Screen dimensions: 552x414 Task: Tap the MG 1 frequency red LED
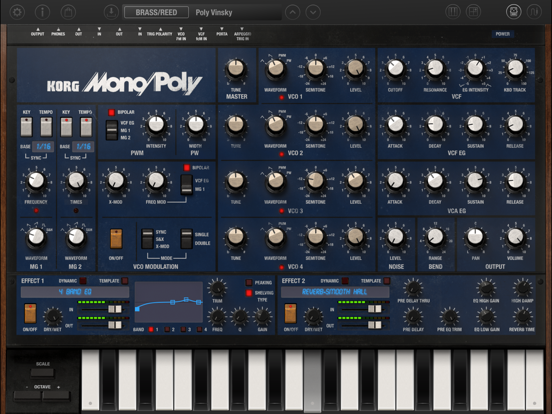[36, 211]
